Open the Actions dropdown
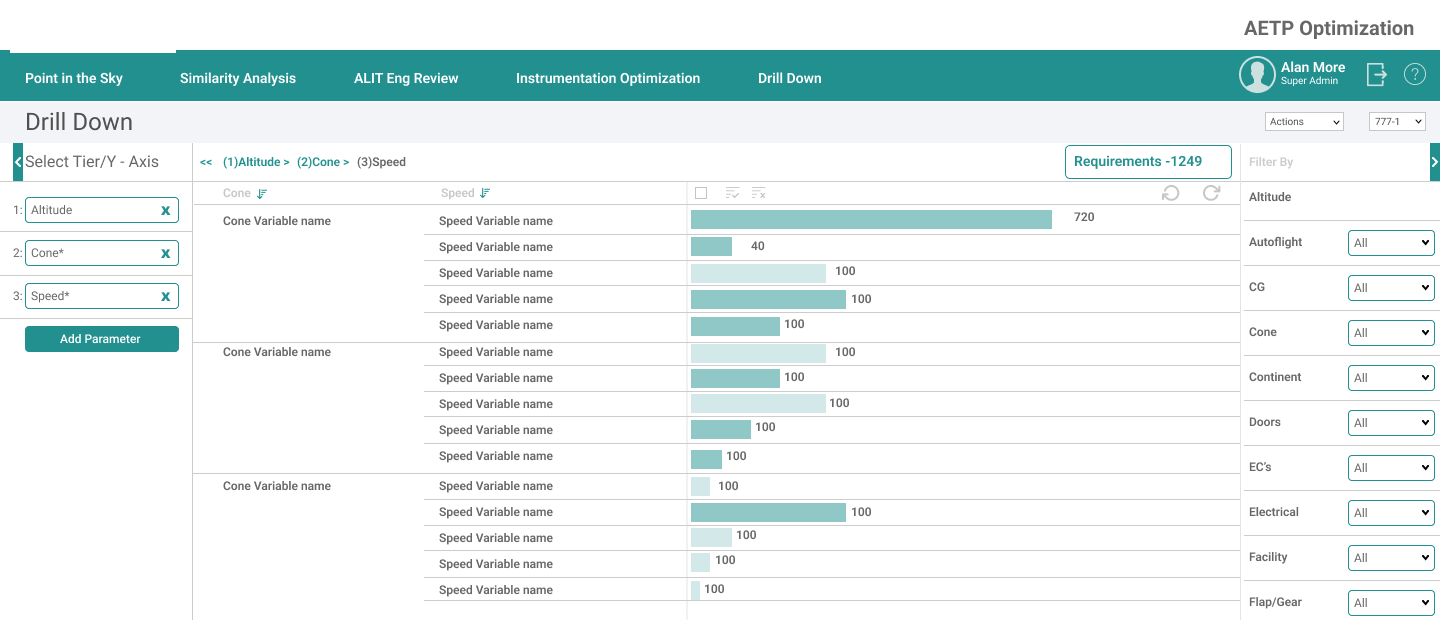Screen dimensions: 1440x620 click(x=1304, y=122)
